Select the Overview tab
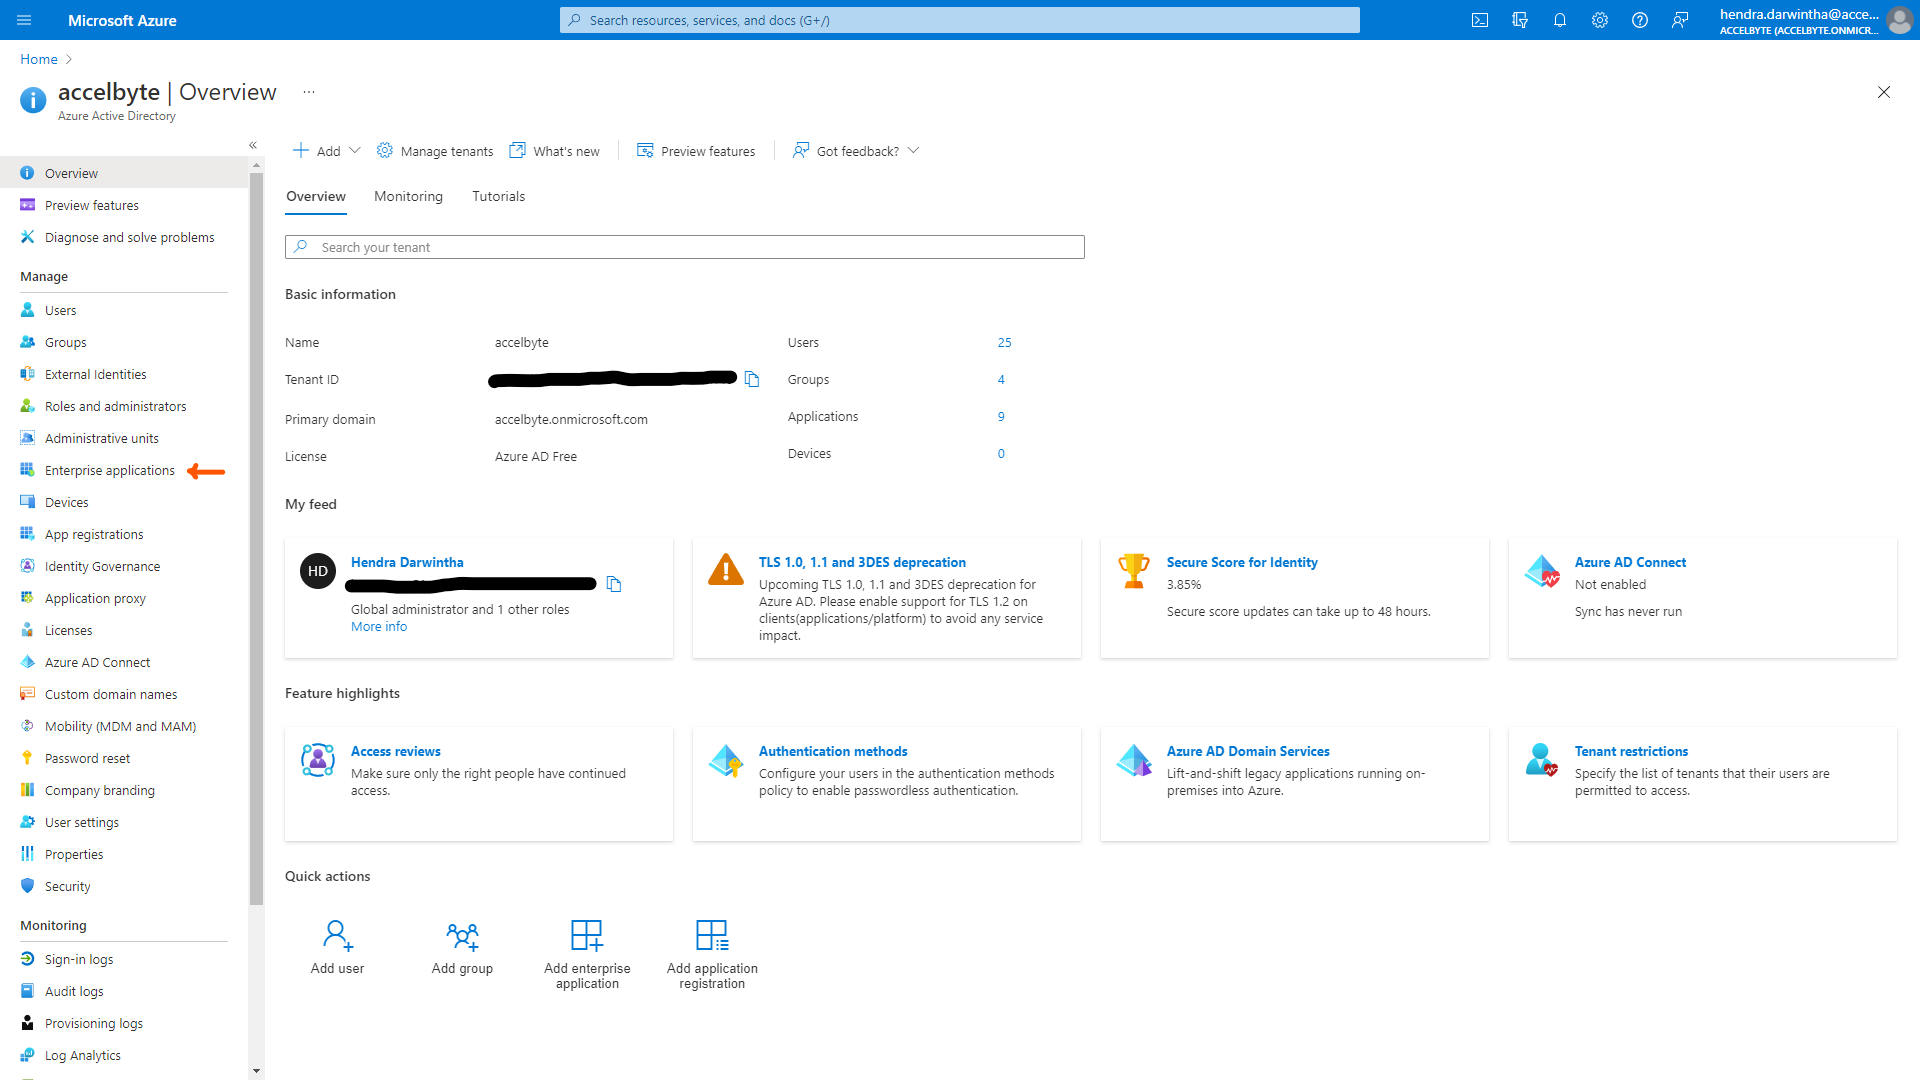Viewport: 1920px width, 1080px height. pos(316,197)
